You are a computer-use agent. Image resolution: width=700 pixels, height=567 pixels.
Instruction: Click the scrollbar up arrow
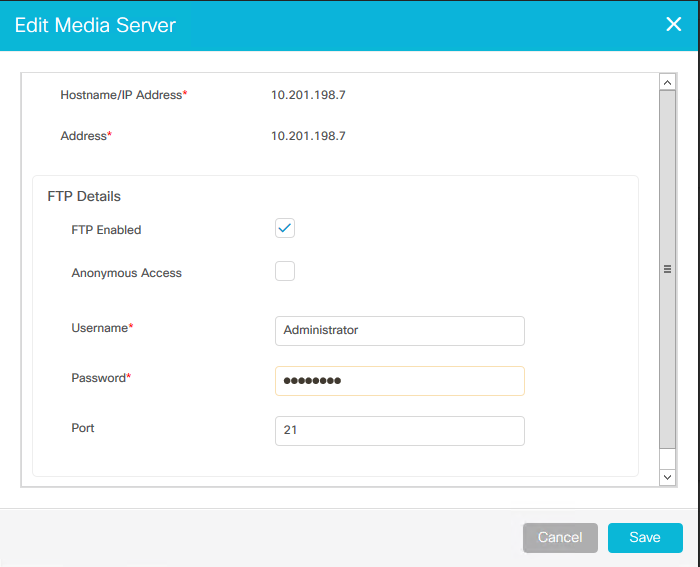point(667,83)
